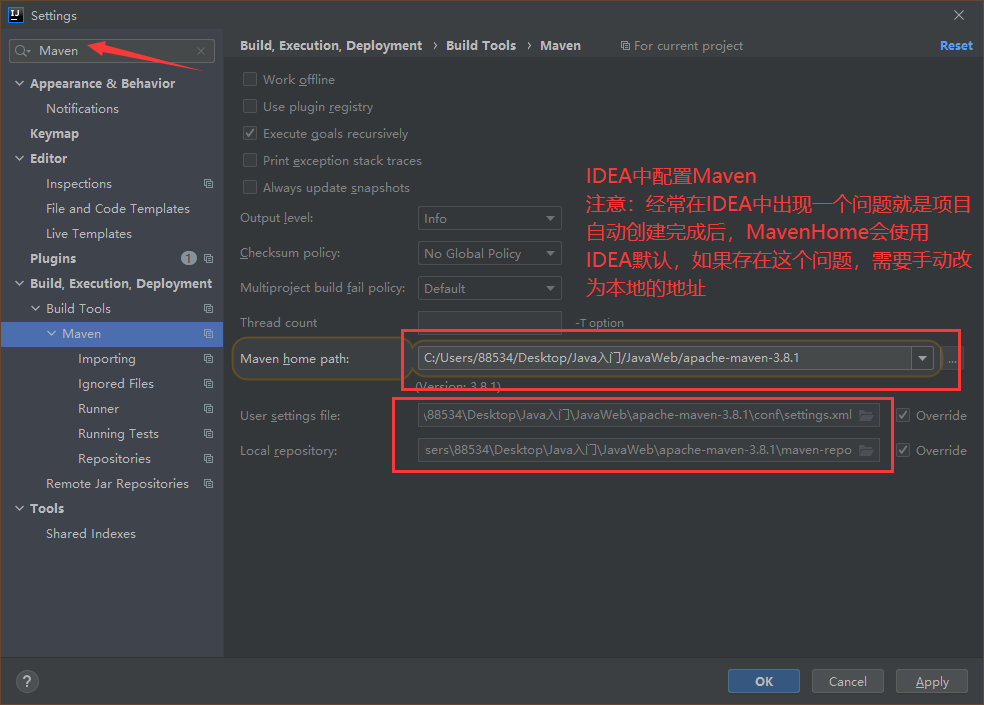This screenshot has width=984, height=705.
Task: Select Remote Jar Repositories item
Action: pos(117,483)
